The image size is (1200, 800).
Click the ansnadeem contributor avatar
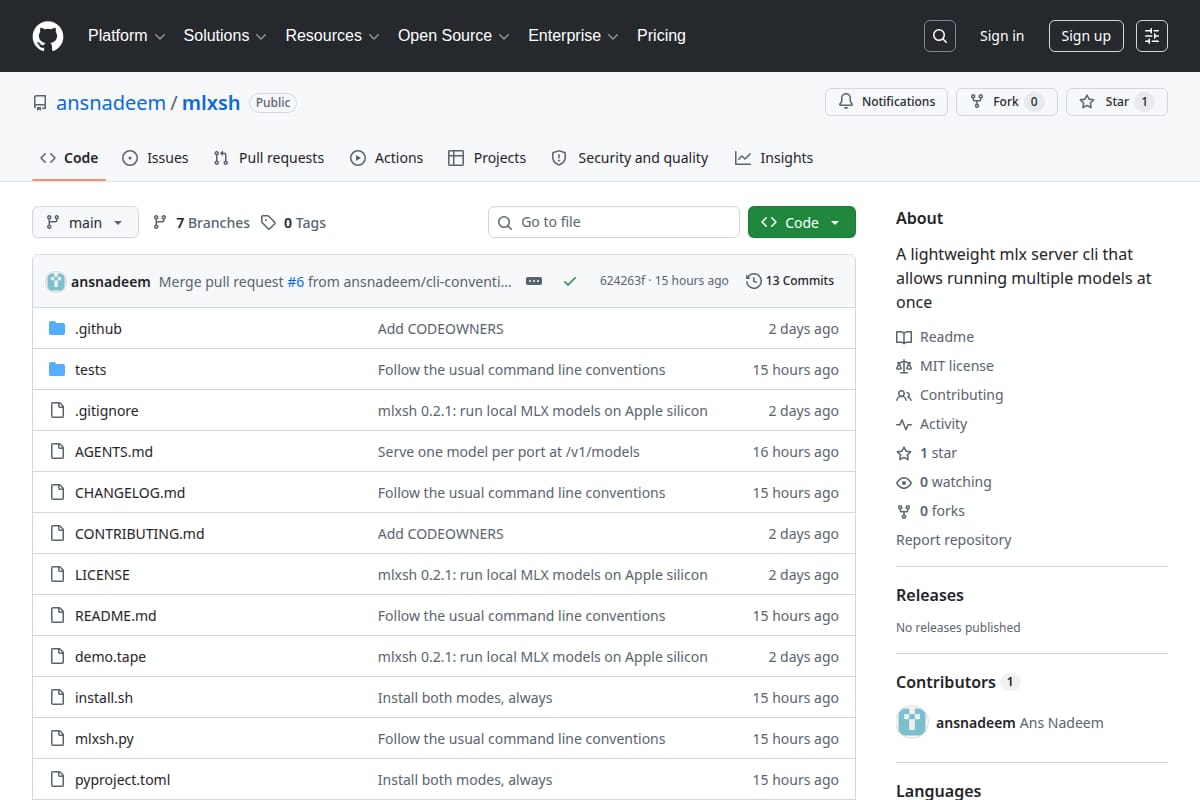pyautogui.click(x=912, y=722)
